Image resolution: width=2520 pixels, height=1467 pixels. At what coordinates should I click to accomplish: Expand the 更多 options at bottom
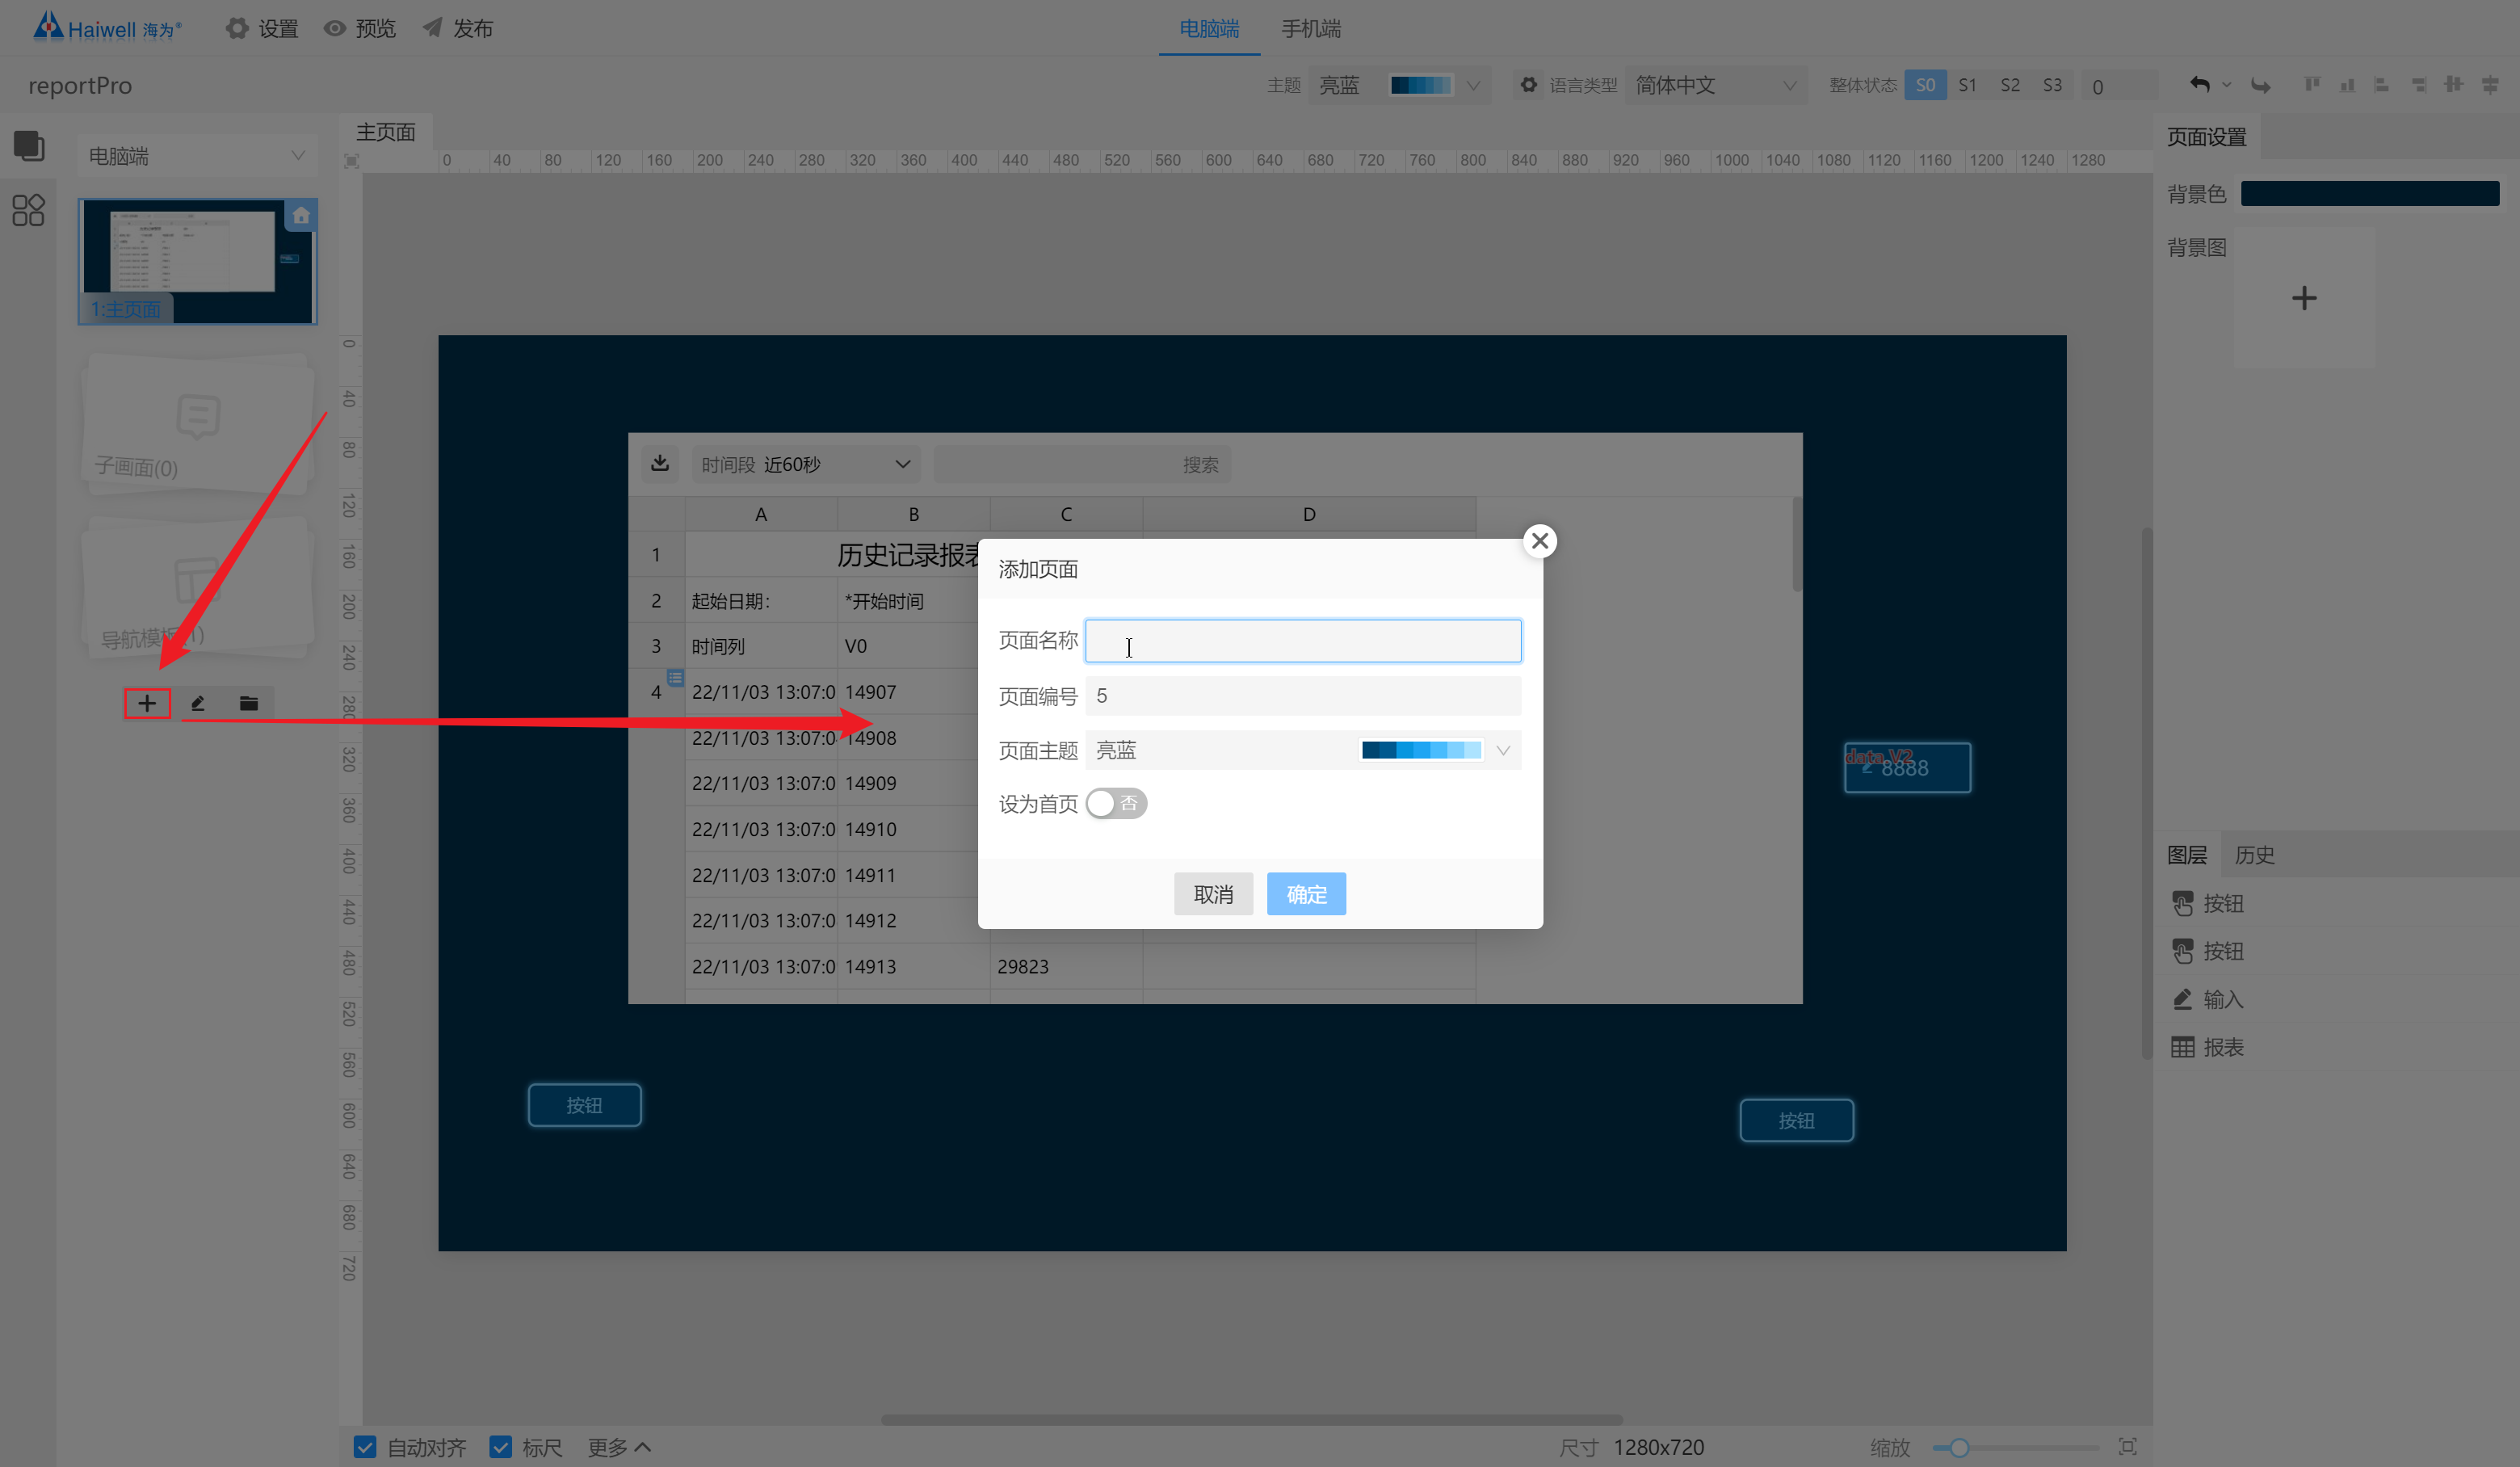619,1447
